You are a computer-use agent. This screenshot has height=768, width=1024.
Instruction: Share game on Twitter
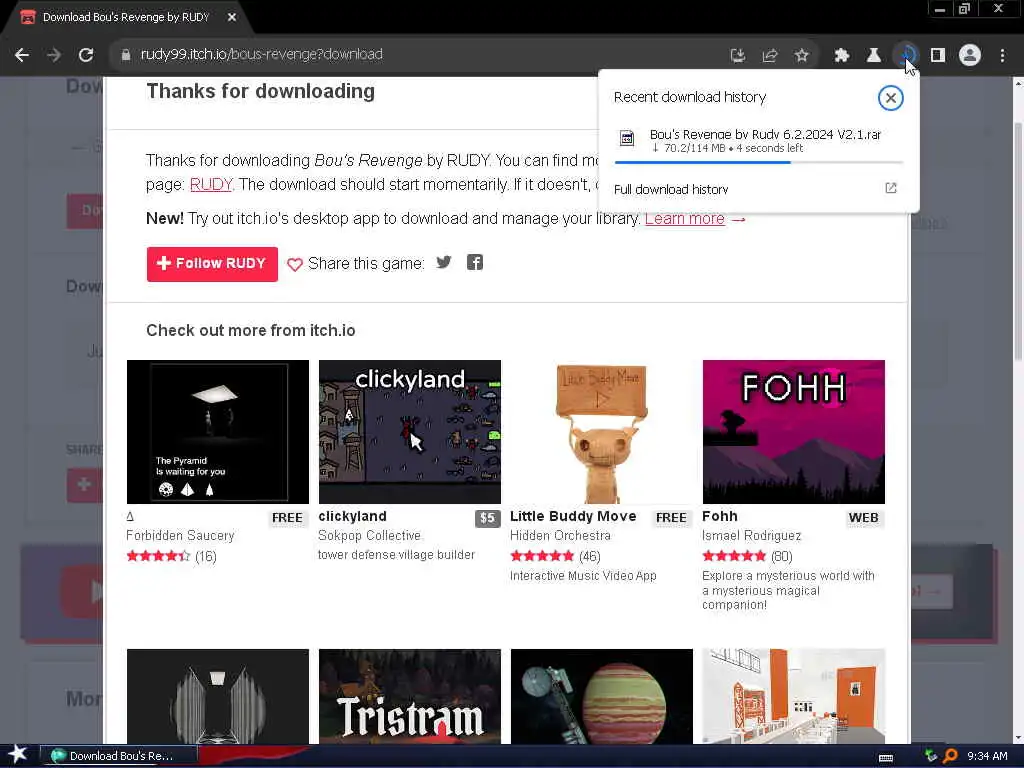[x=444, y=263]
